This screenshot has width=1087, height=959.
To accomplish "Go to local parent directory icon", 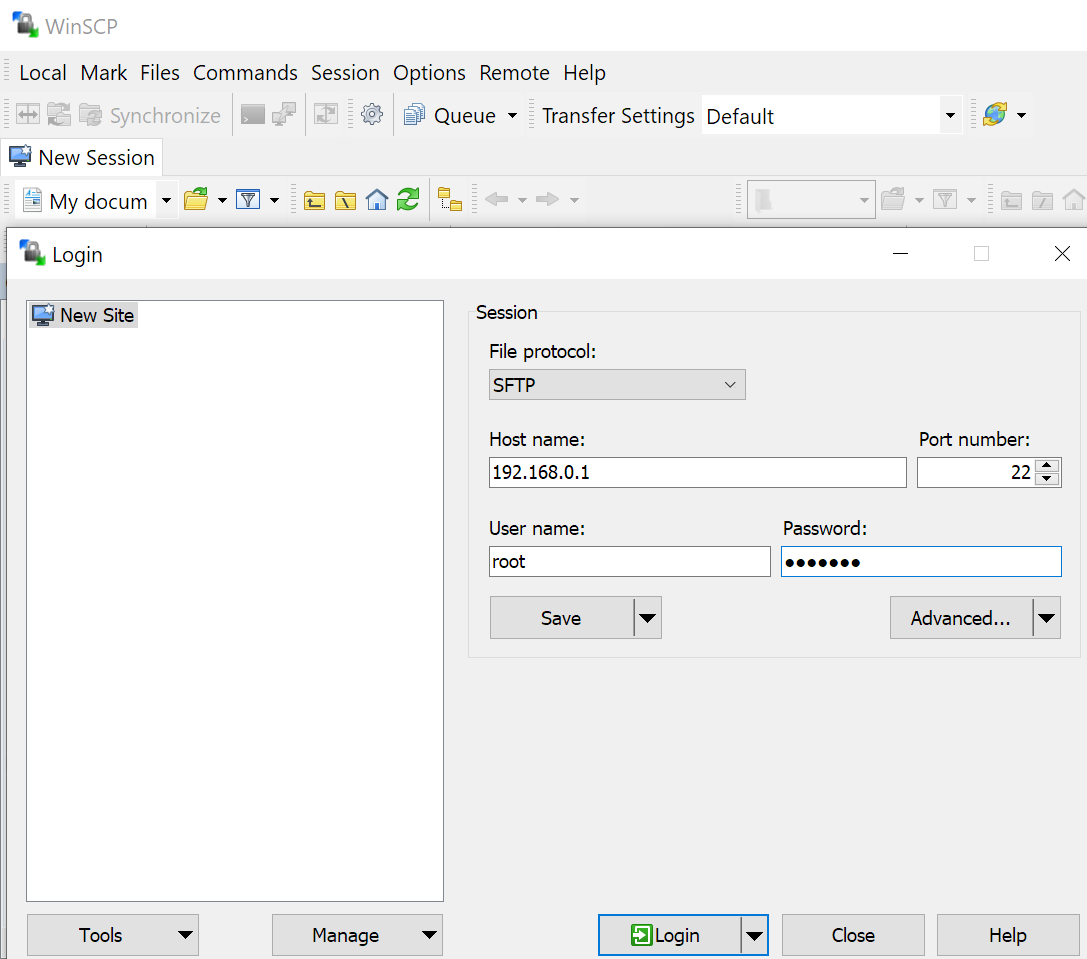I will tap(314, 200).
